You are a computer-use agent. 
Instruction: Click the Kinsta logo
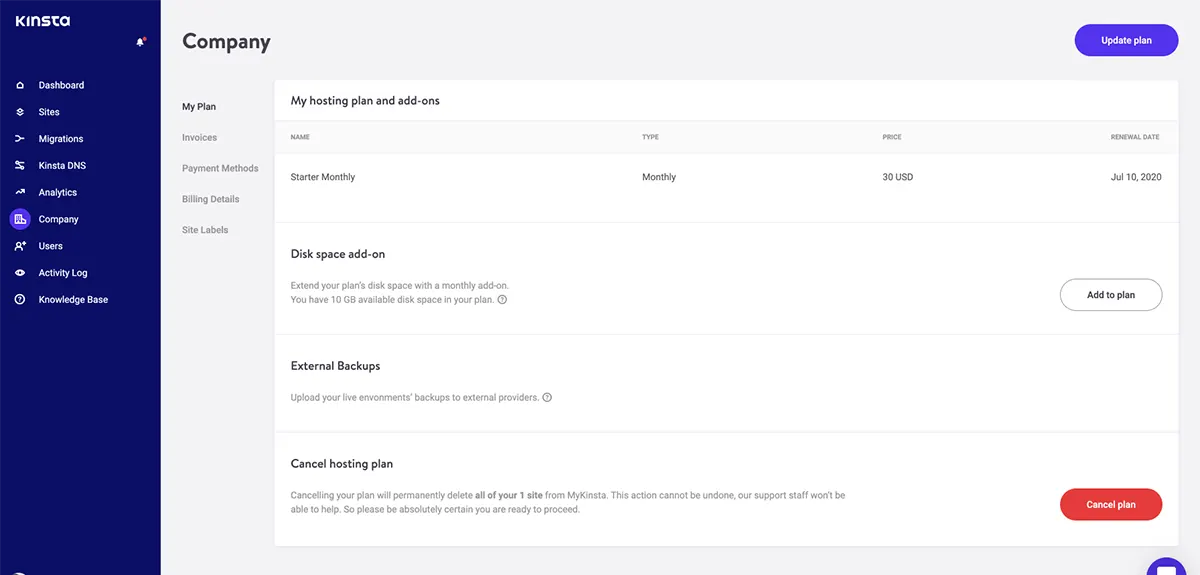click(x=42, y=20)
